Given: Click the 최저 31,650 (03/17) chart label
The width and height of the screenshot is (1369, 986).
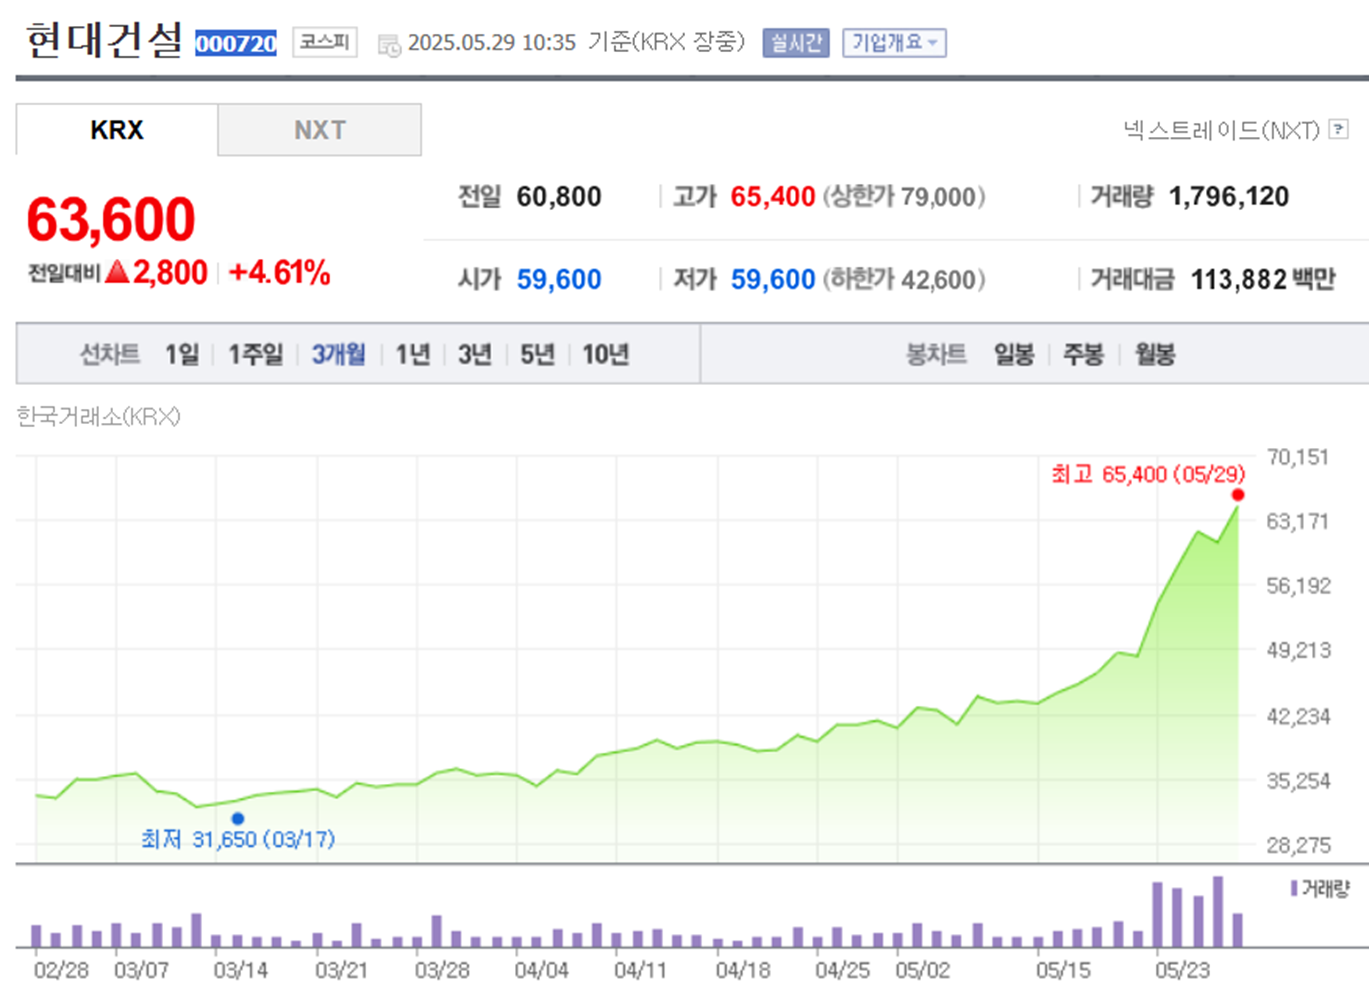Looking at the screenshot, I should tap(238, 839).
